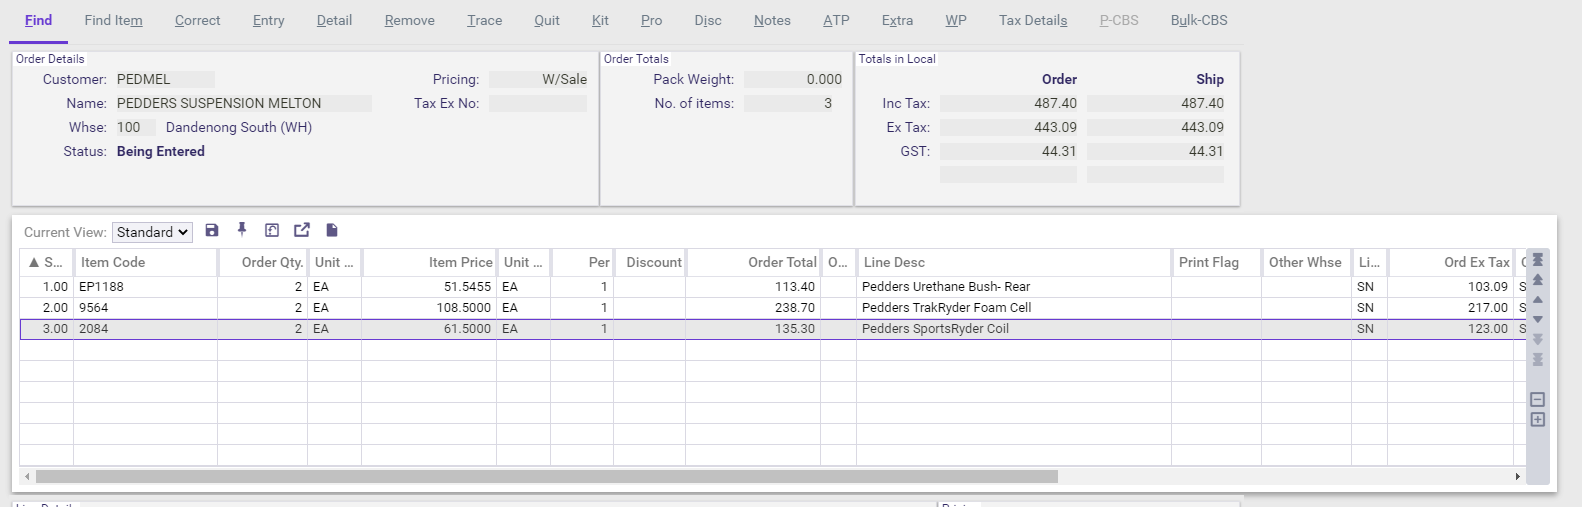Click the Quit option
Viewport: 1582px width, 507px height.
pos(546,20)
